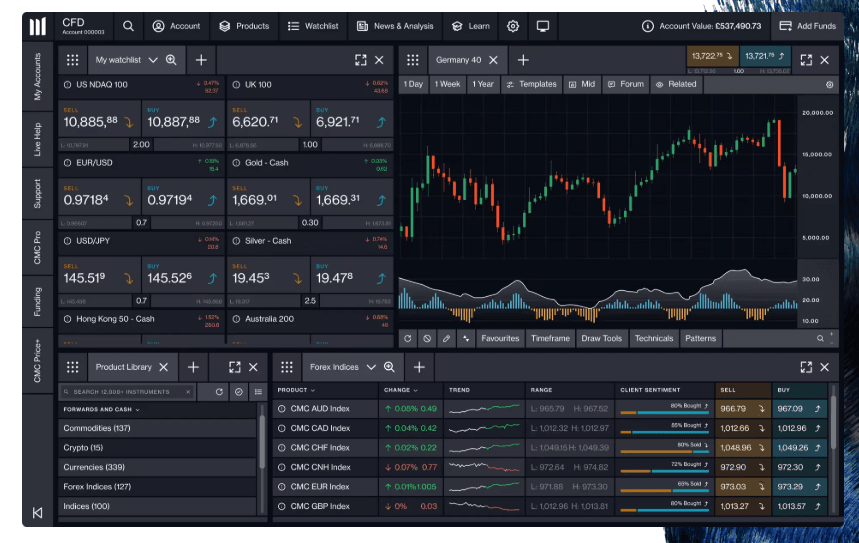Open the News & Analysis menu
859x543 pixels.
(395, 26)
